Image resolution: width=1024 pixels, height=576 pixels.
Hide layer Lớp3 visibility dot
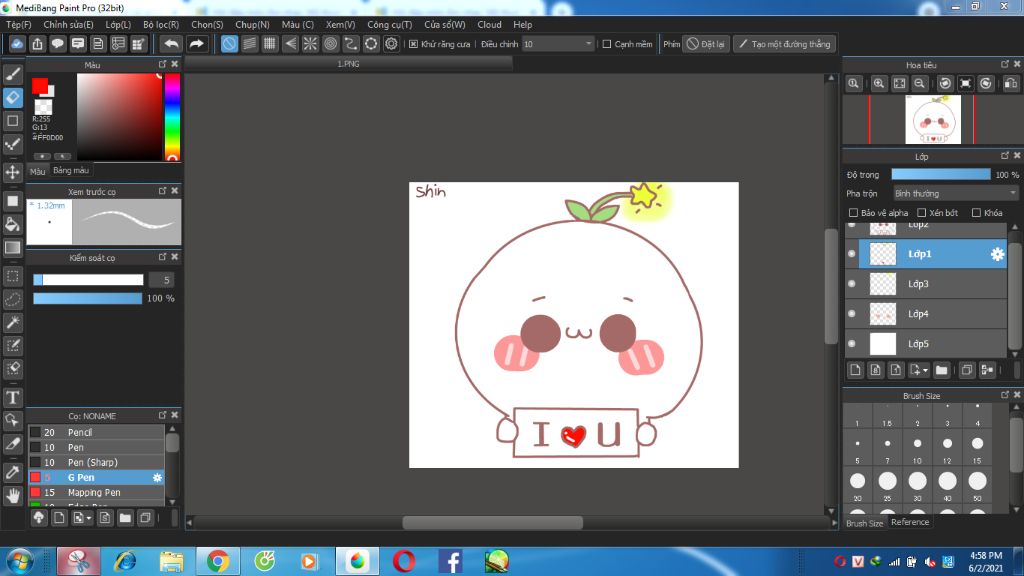pos(852,284)
